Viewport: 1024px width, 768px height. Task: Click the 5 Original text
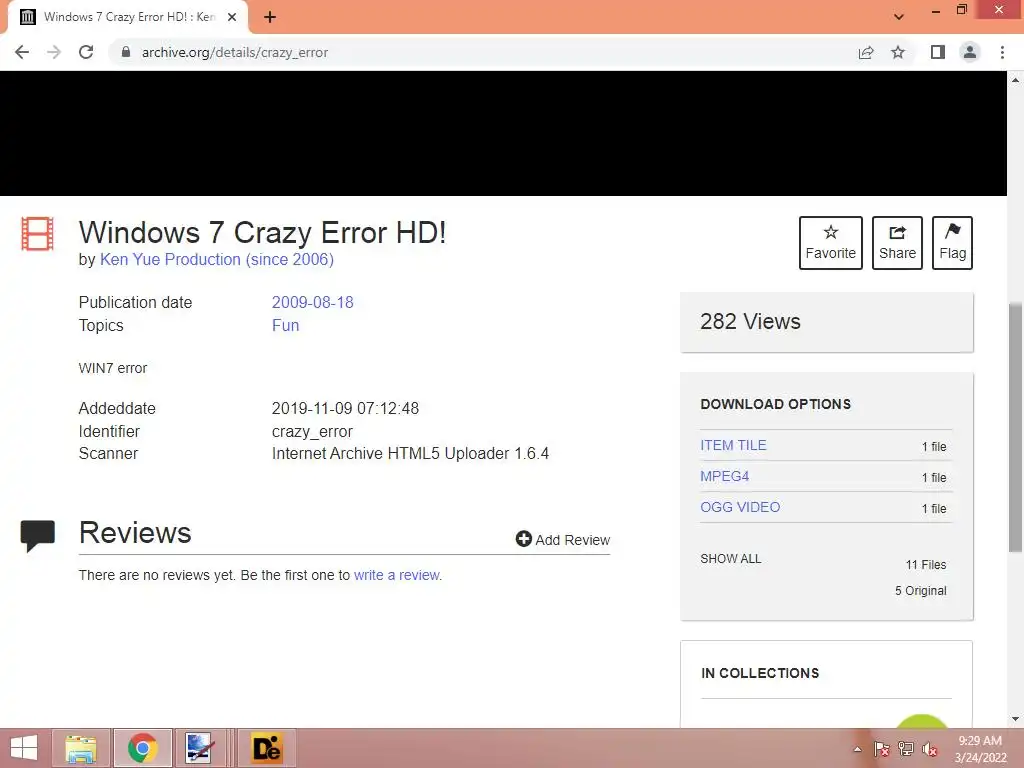click(x=921, y=590)
